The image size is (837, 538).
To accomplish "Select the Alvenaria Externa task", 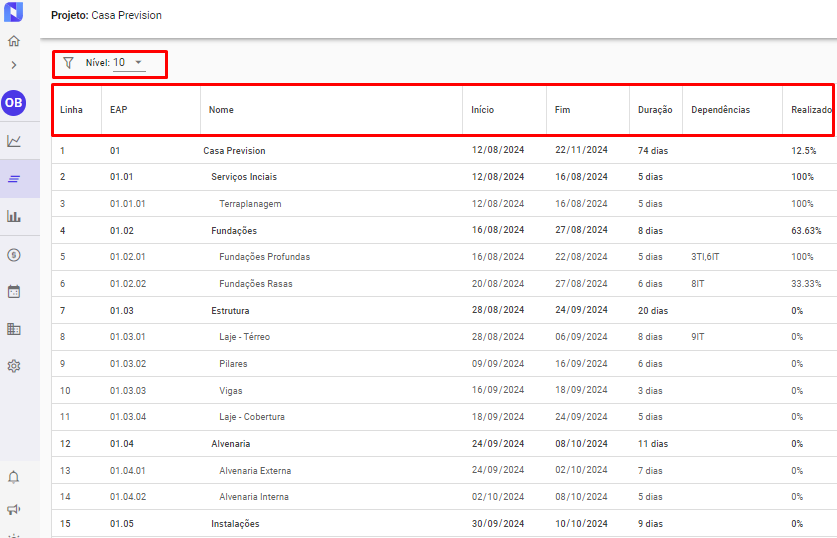I will [255, 471].
